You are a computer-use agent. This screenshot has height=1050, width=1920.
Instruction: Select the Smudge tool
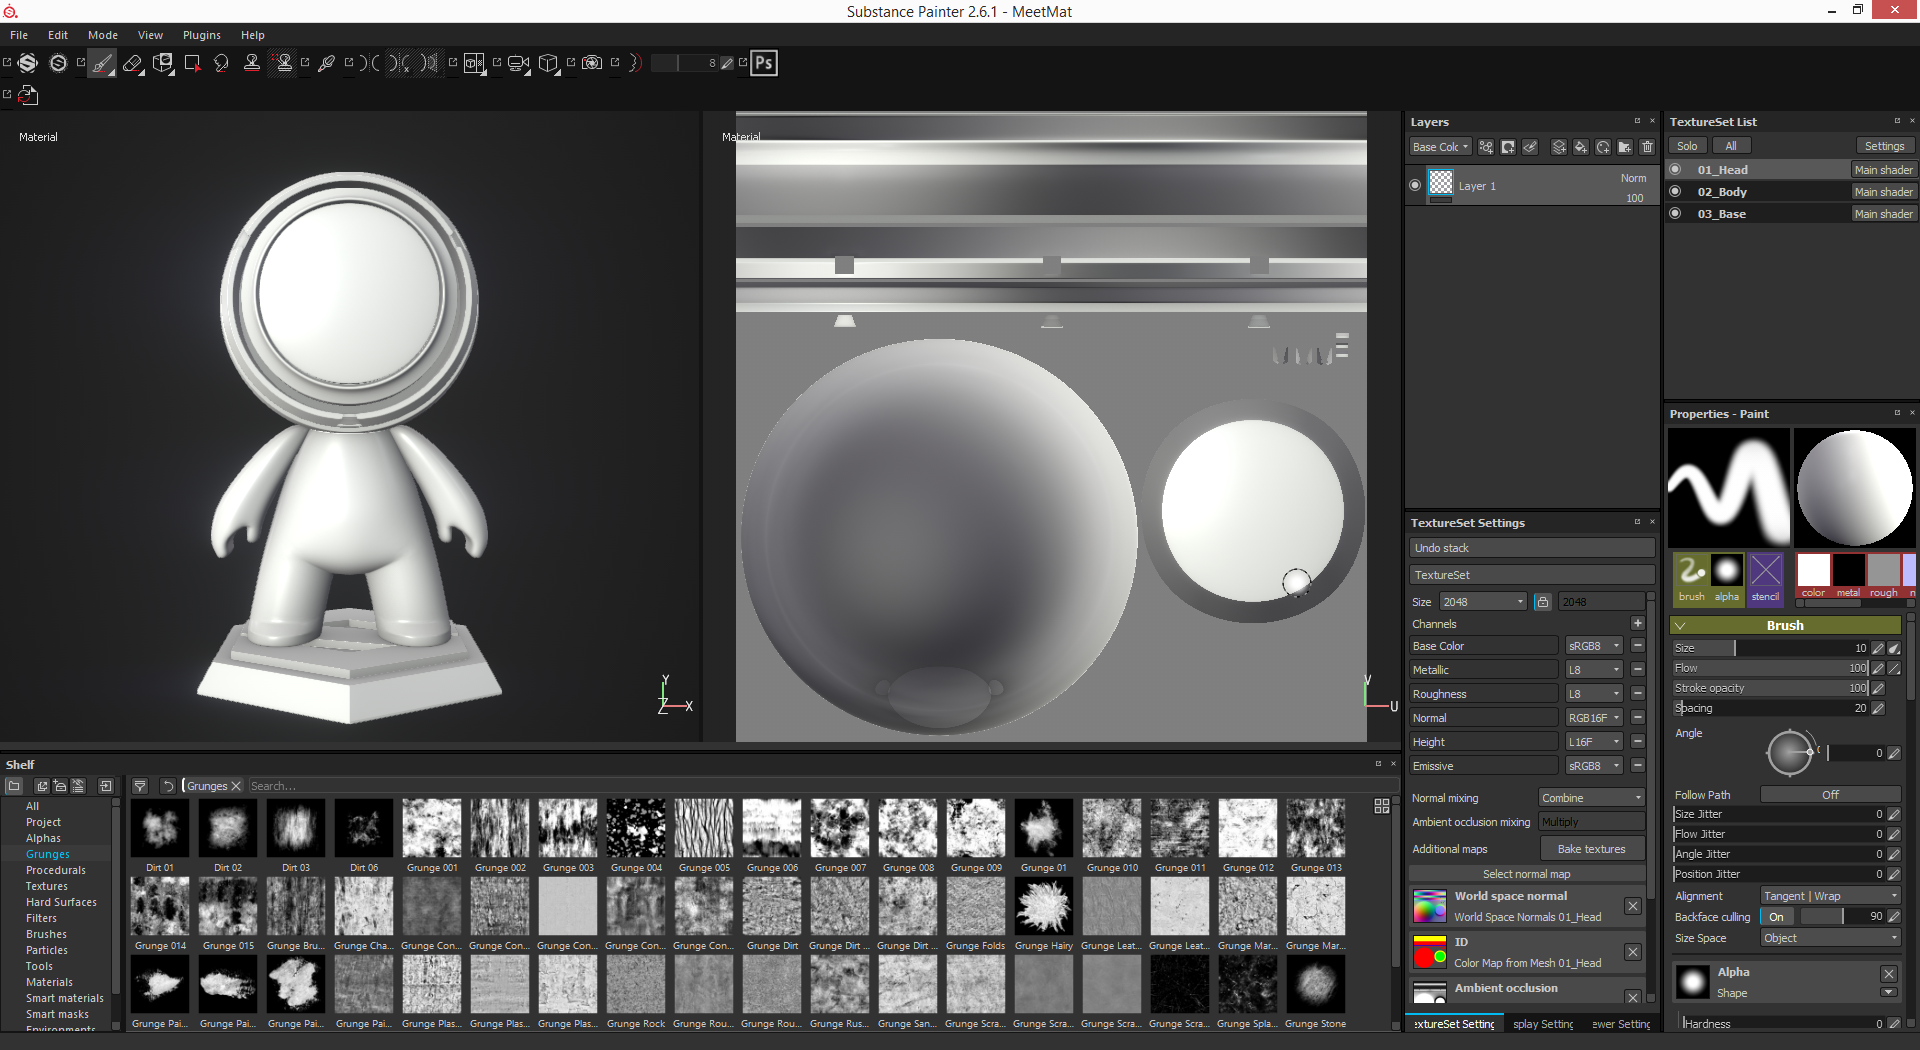[221, 63]
